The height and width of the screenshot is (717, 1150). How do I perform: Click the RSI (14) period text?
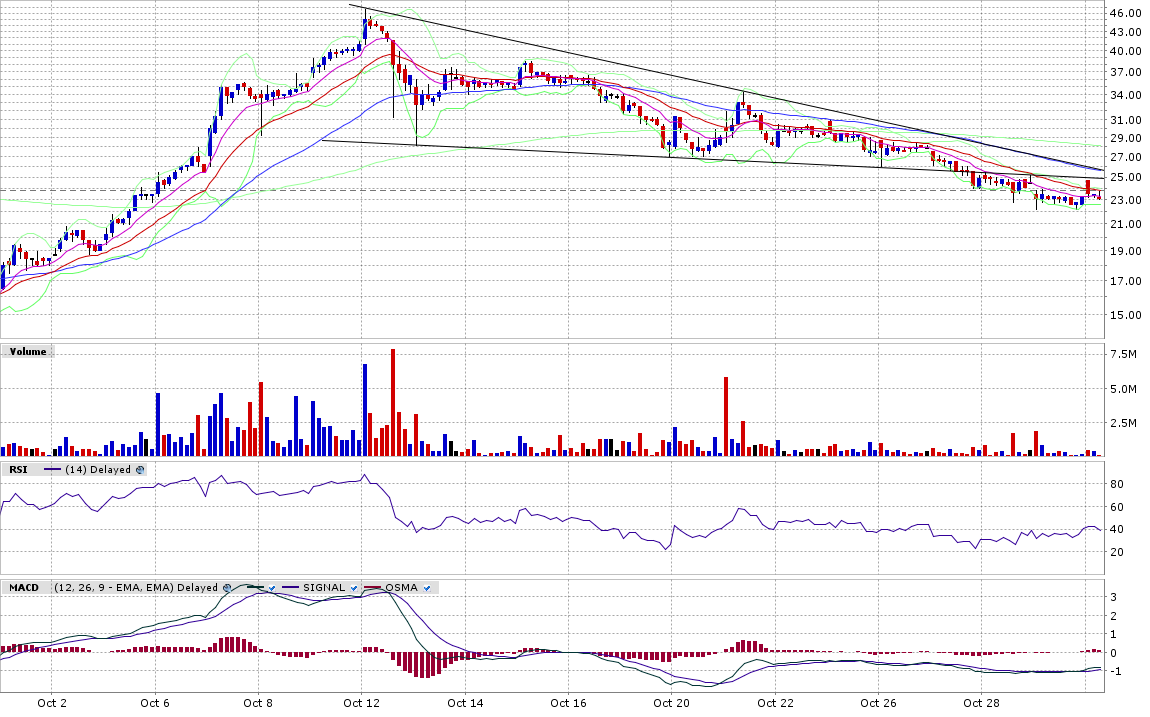76,469
